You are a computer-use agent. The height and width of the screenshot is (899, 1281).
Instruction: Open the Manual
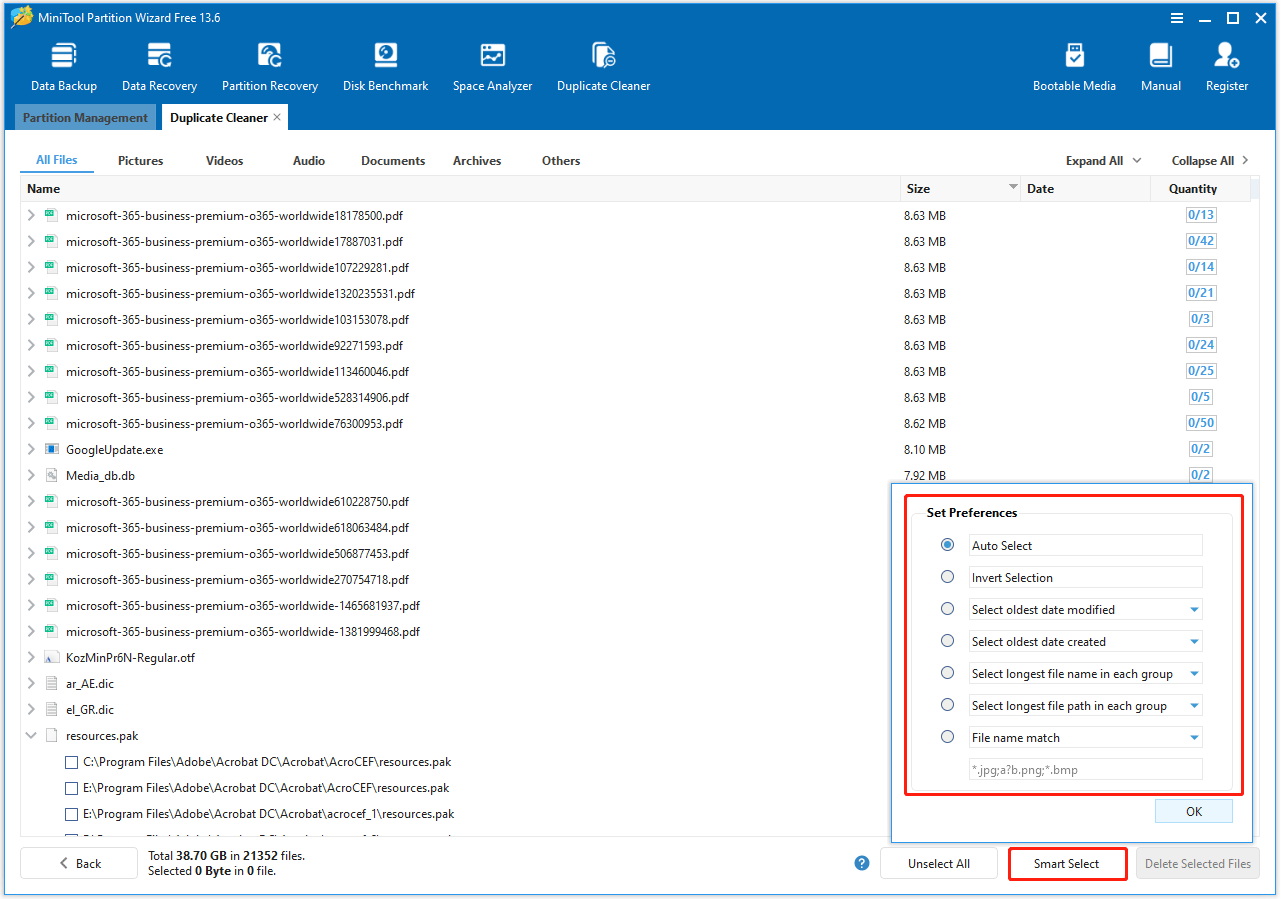pyautogui.click(x=1160, y=62)
